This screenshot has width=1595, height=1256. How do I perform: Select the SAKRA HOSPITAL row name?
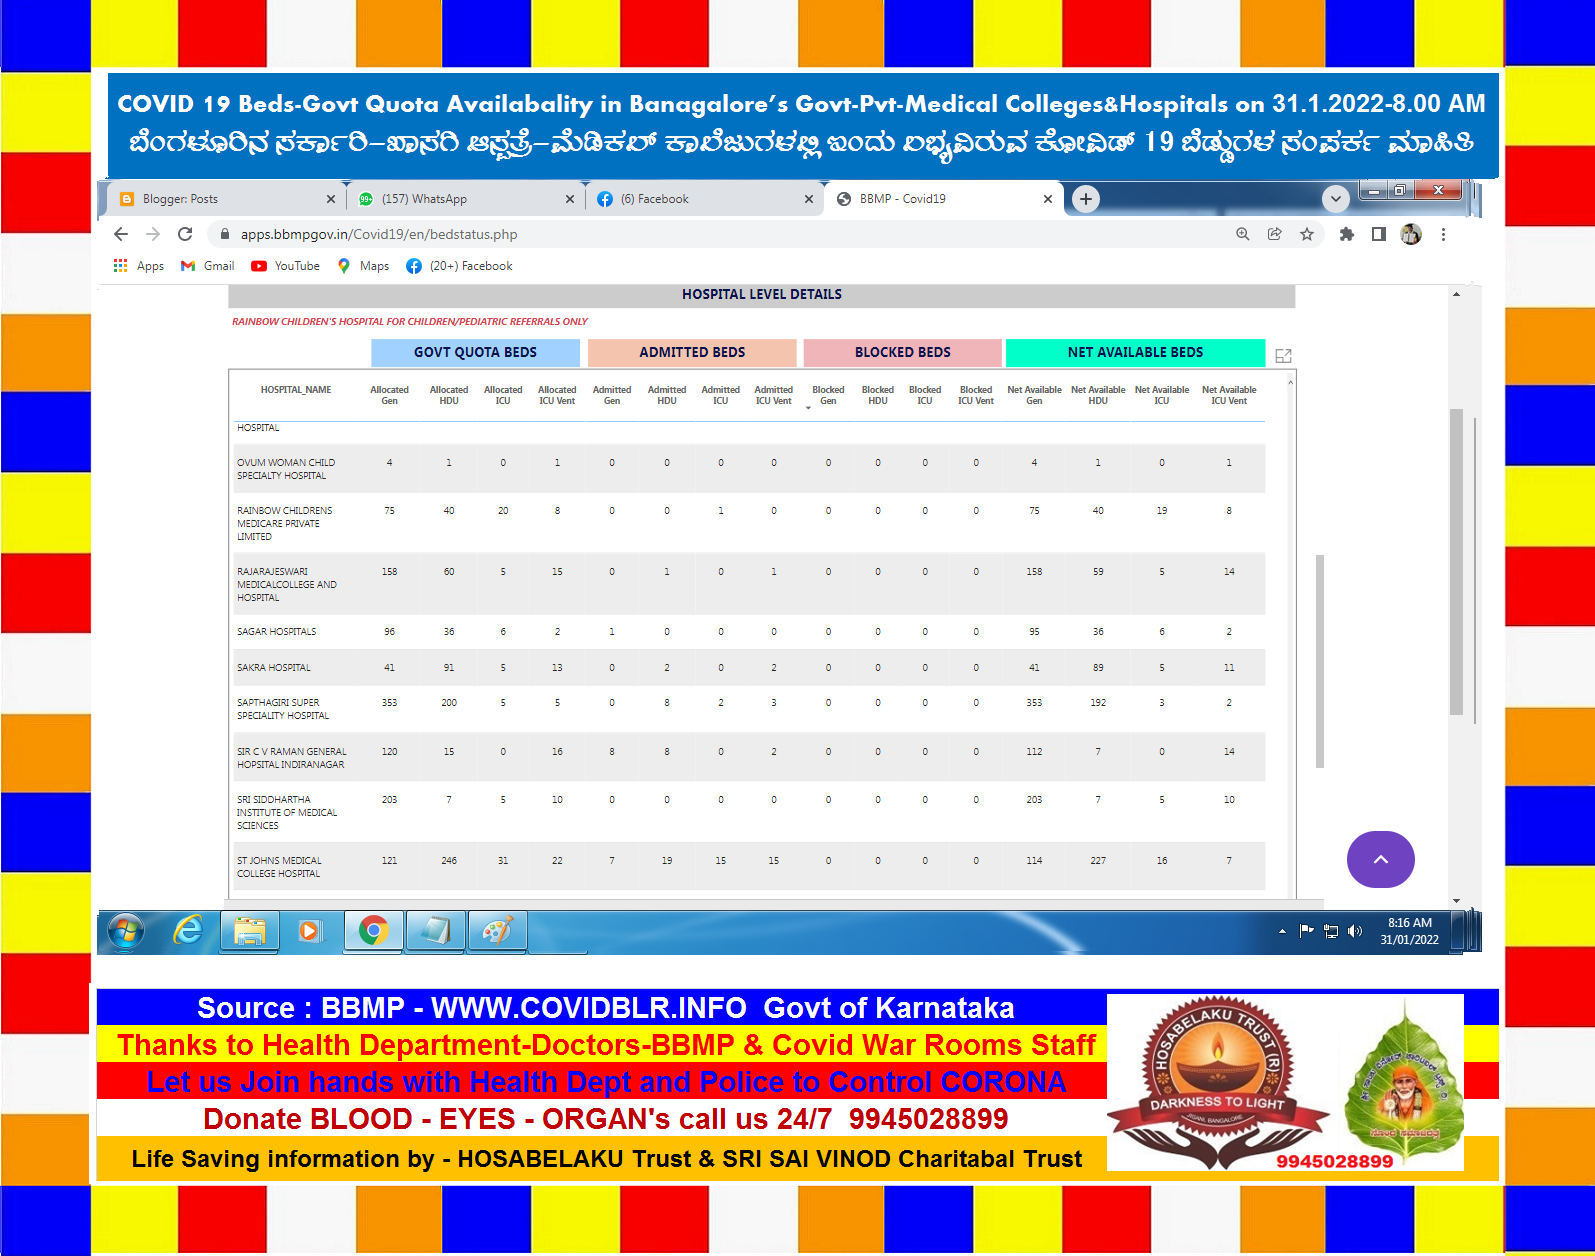274,668
